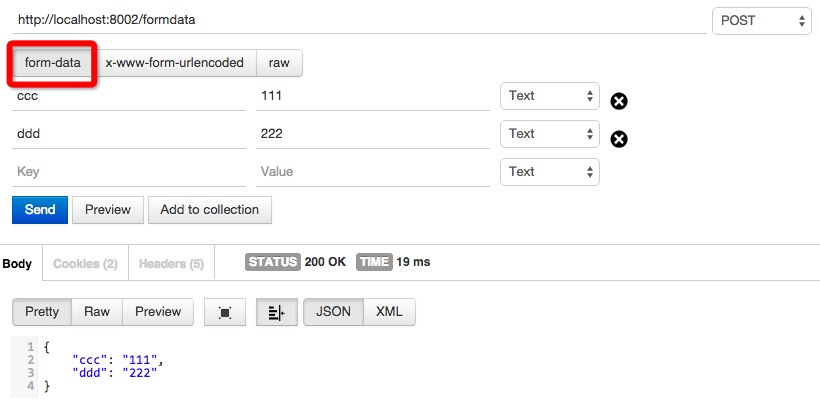Click Preview button next to Send
Viewport: 820px width, 401px height.
point(108,210)
